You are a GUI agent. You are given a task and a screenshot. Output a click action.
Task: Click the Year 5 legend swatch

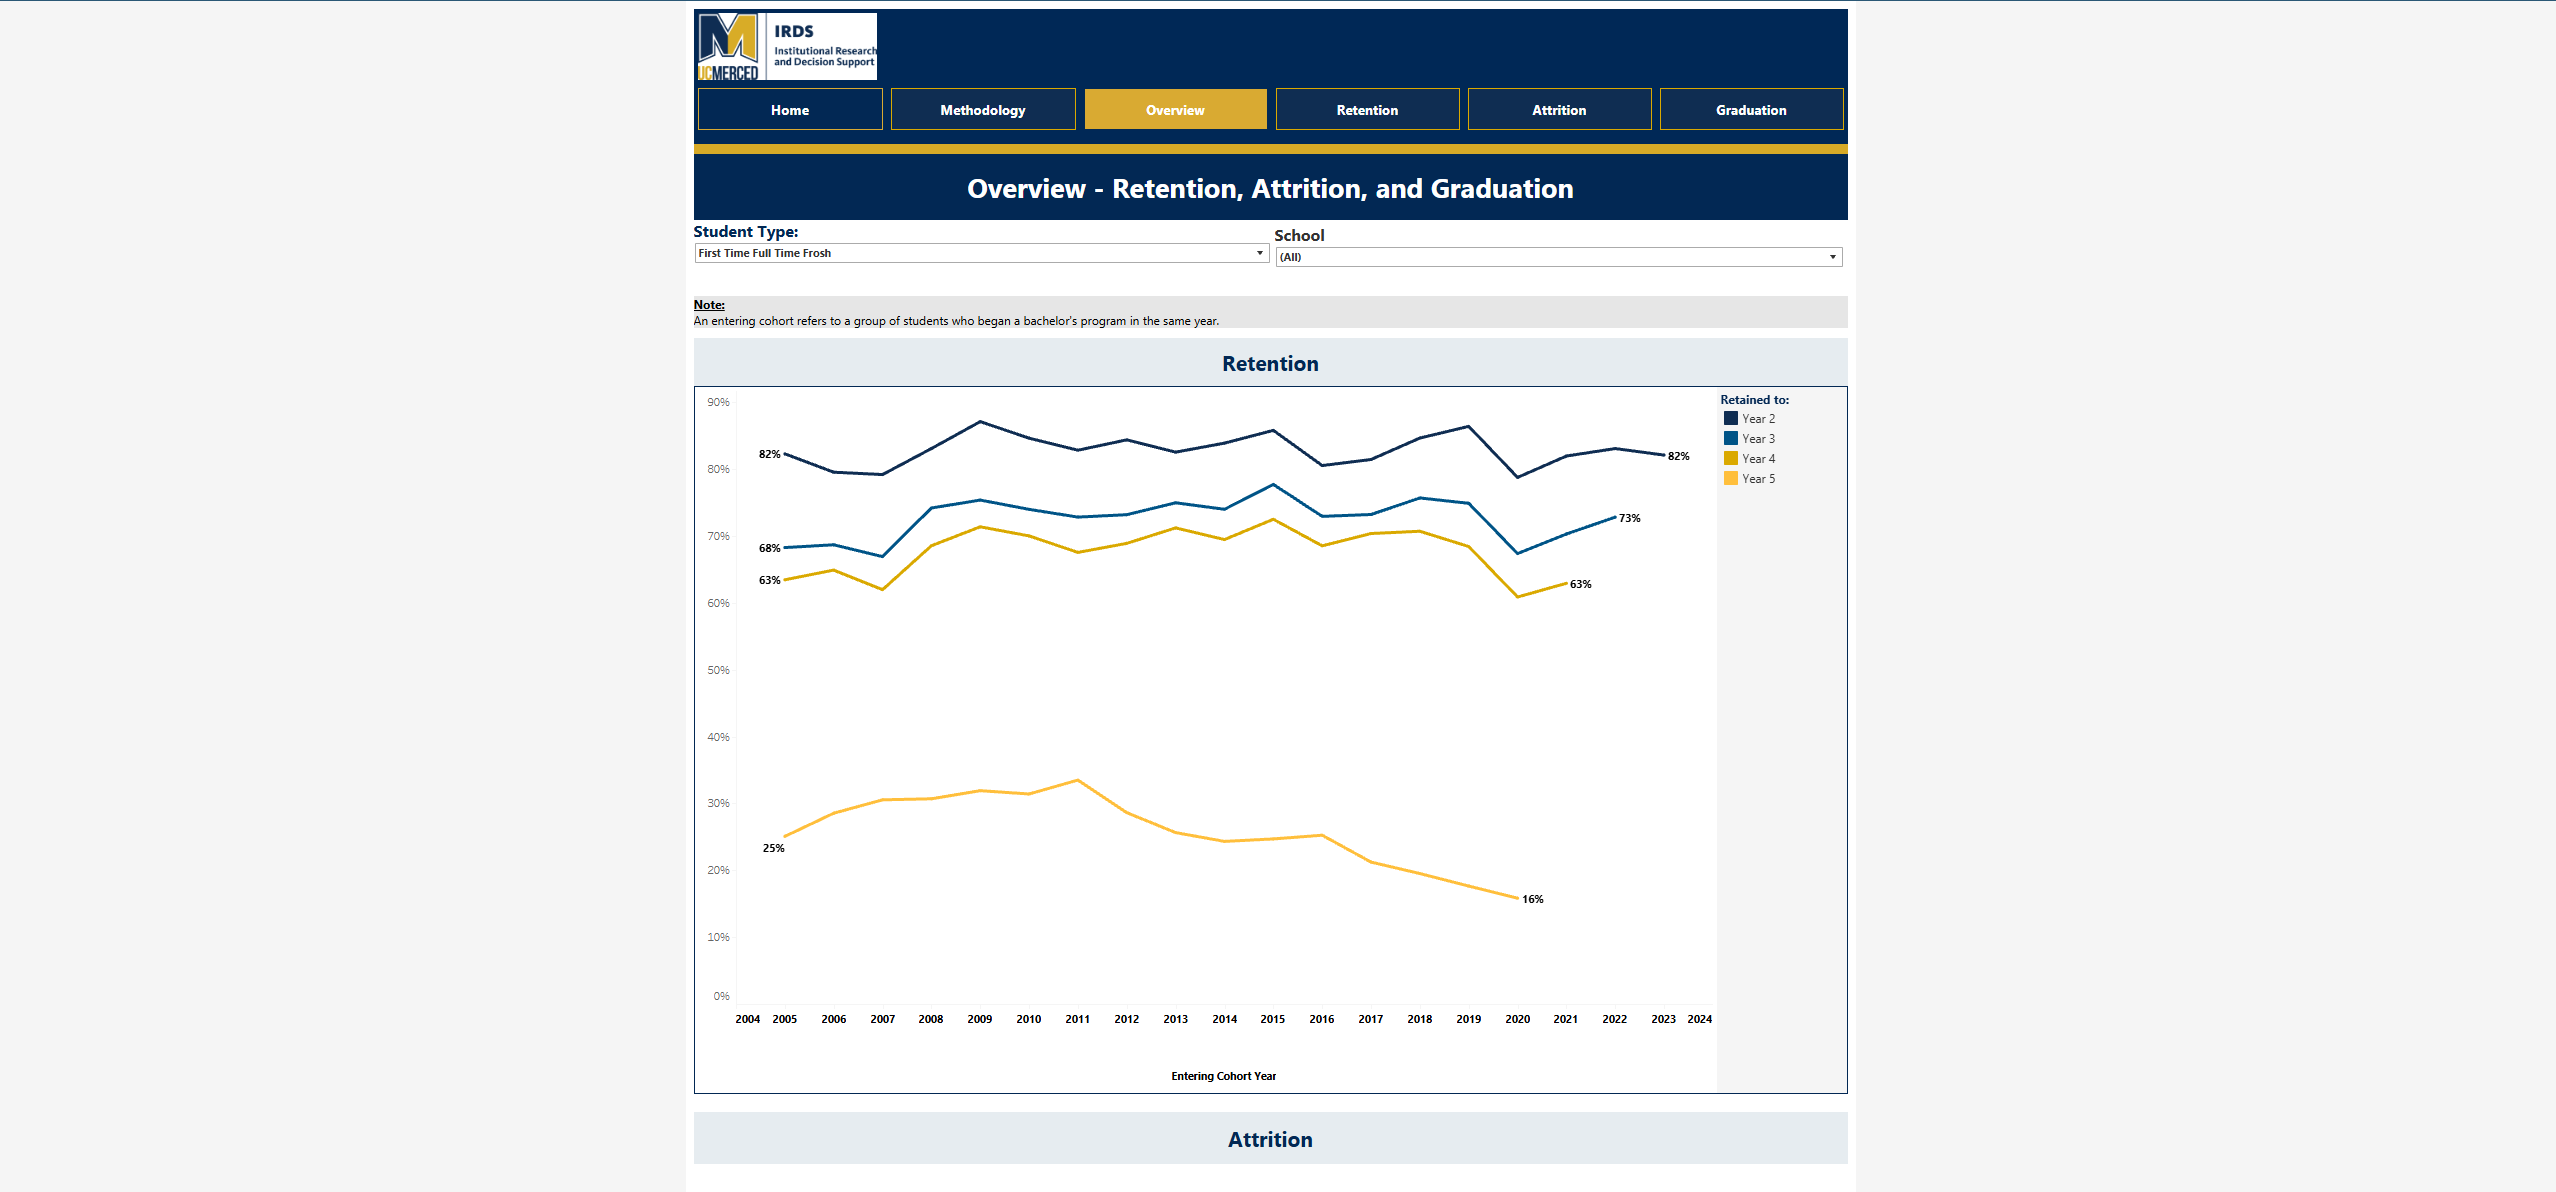[1730, 479]
